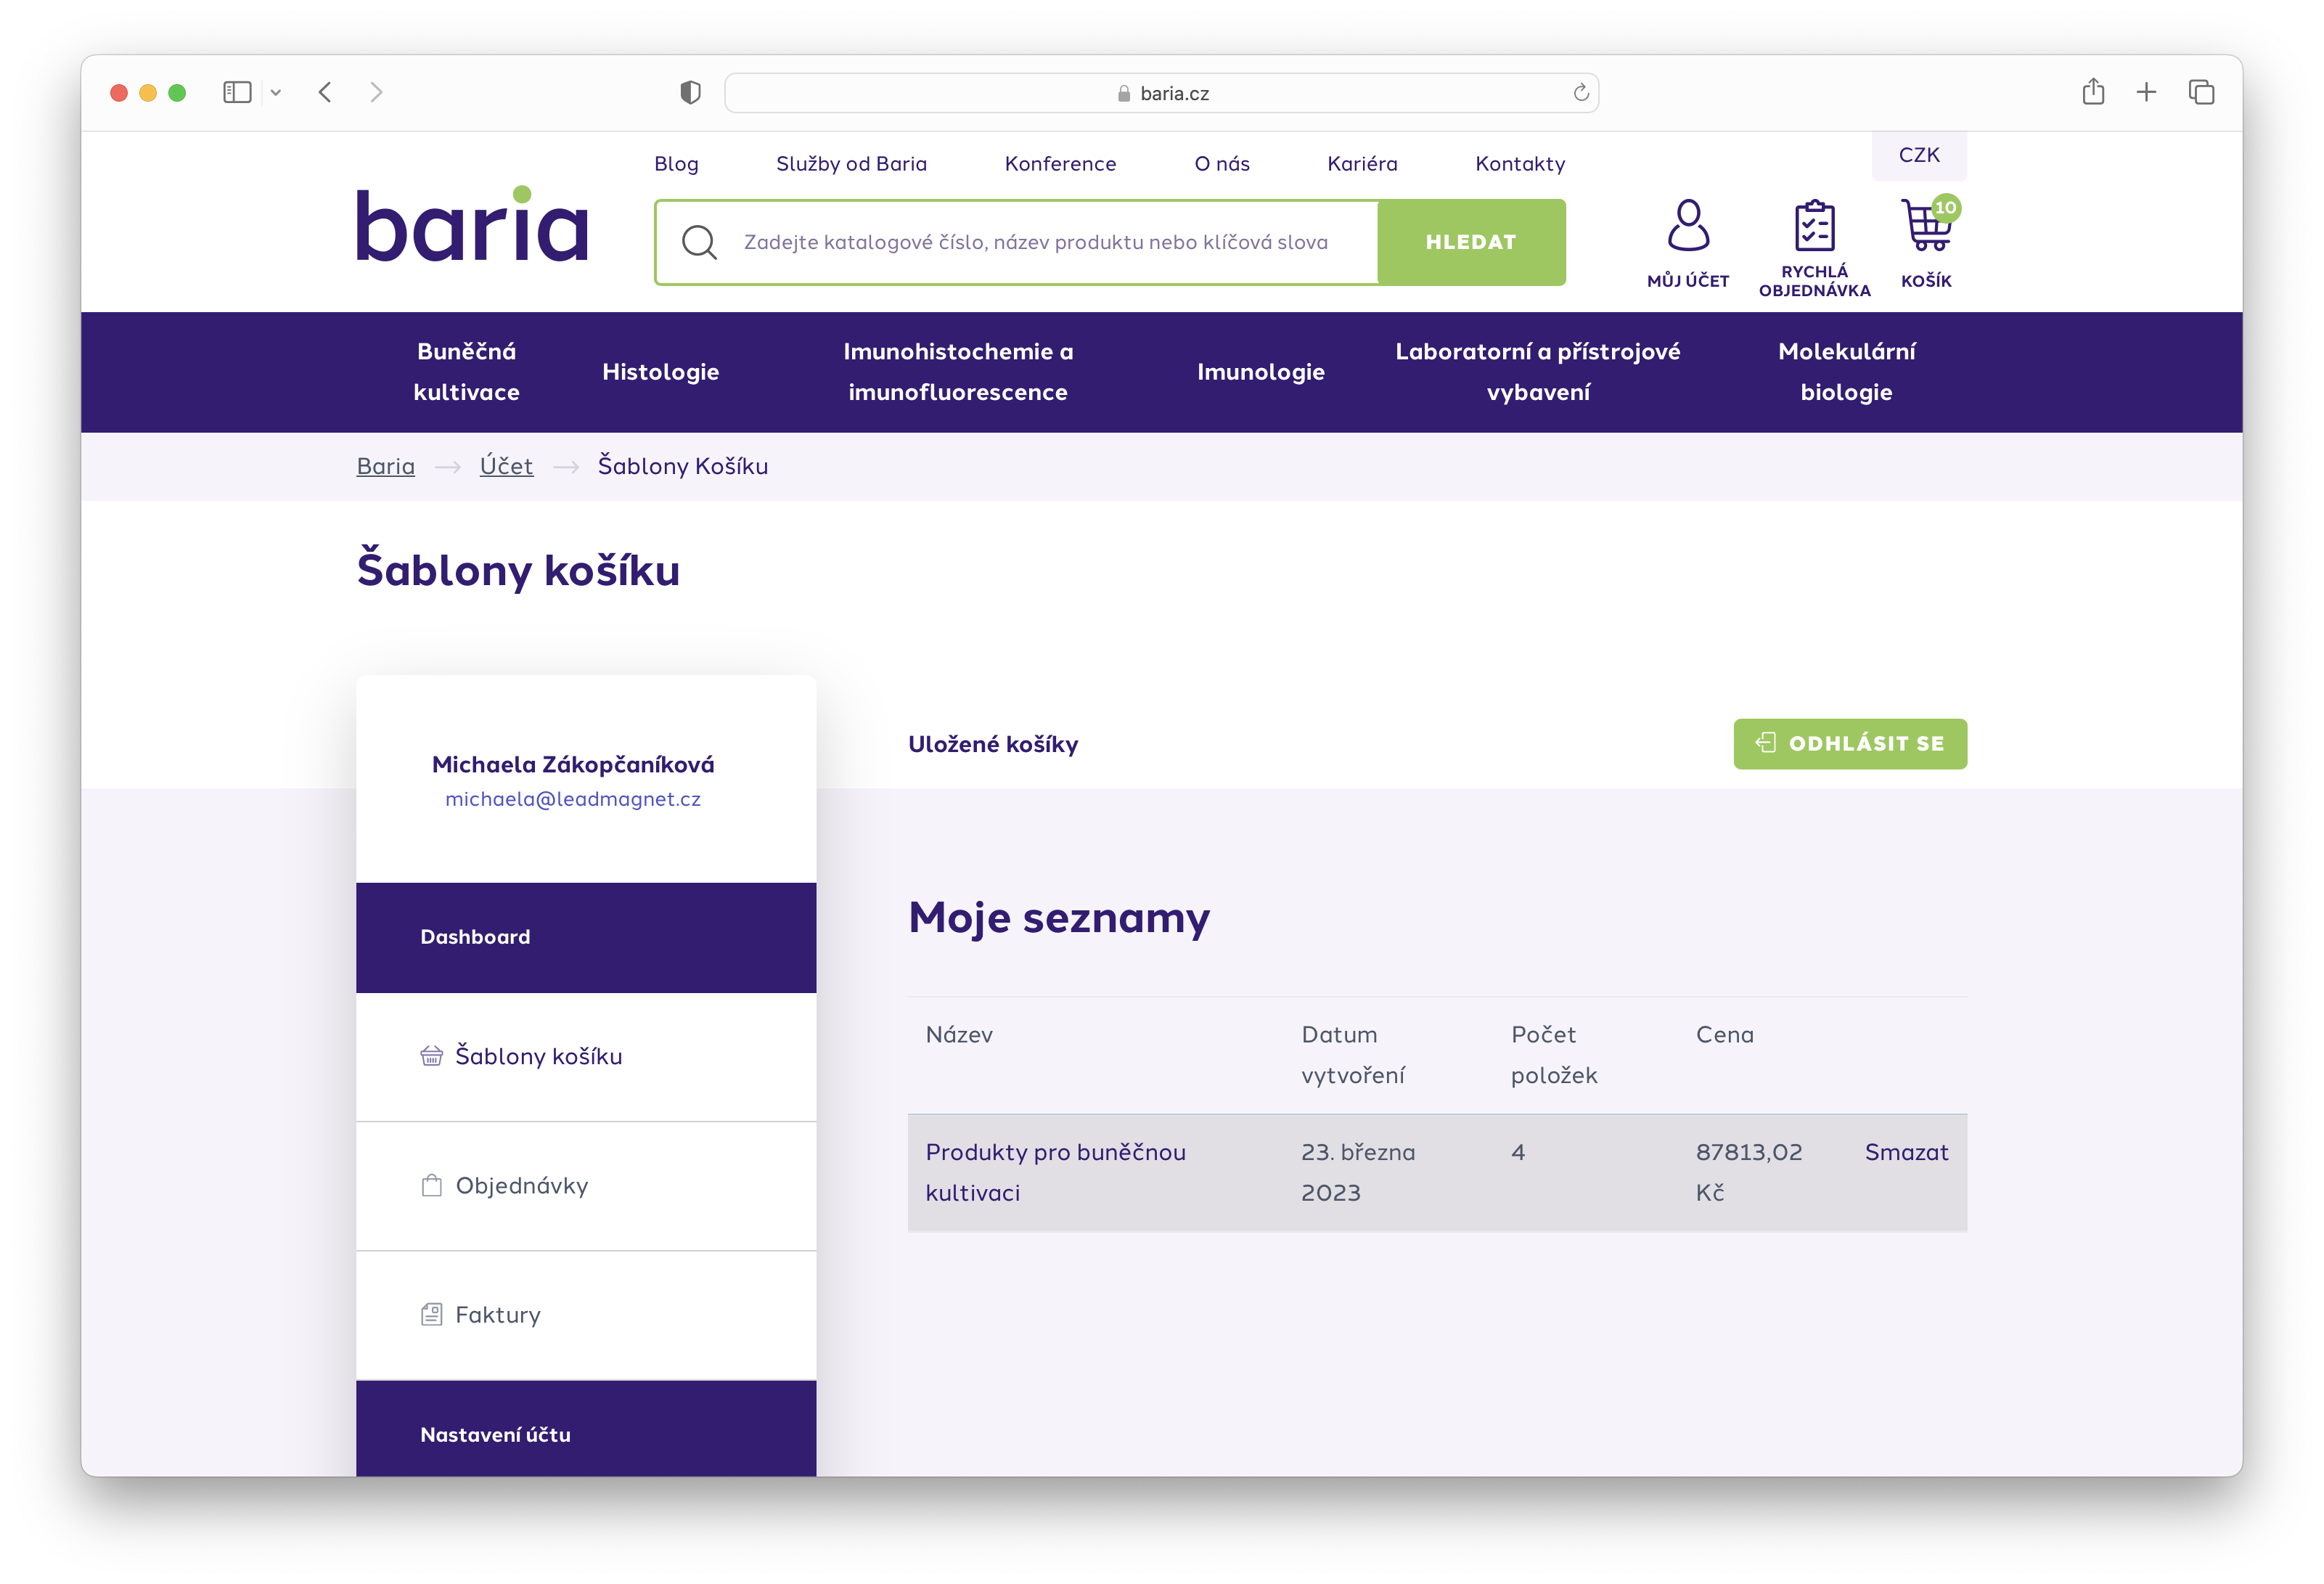2324x1584 pixels.
Task: Open Produkty pro buněčnou kultivaci list
Action: point(1055,1172)
